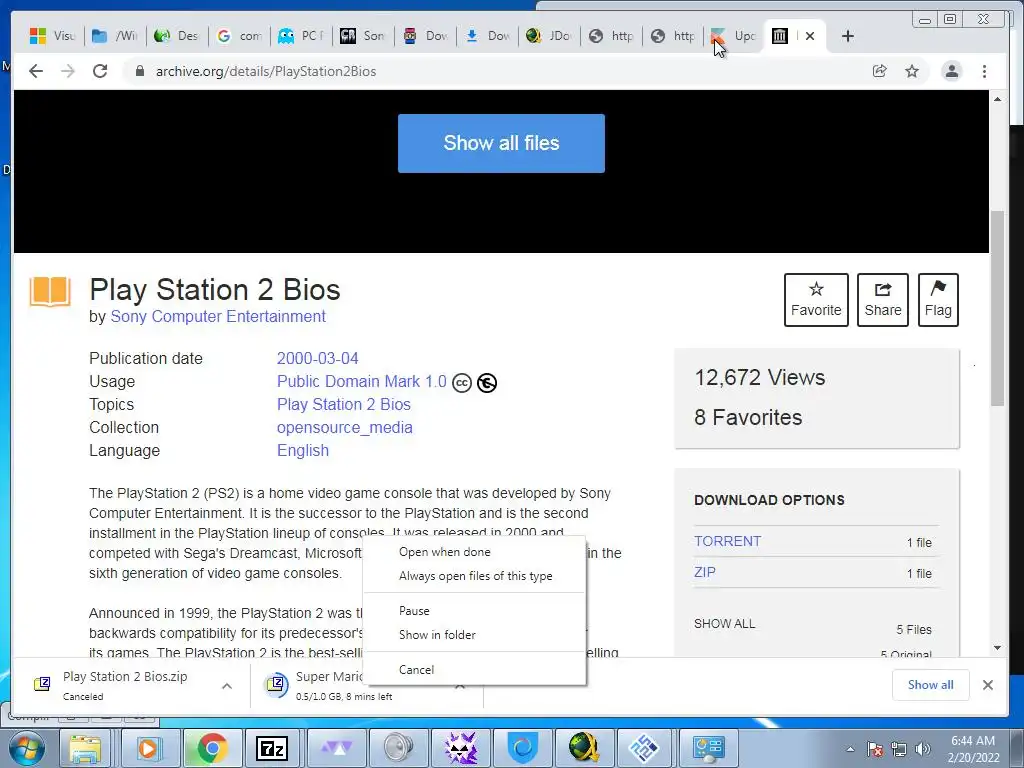This screenshot has height=768, width=1024.
Task: Switch to the Son tab
Action: (x=363, y=36)
